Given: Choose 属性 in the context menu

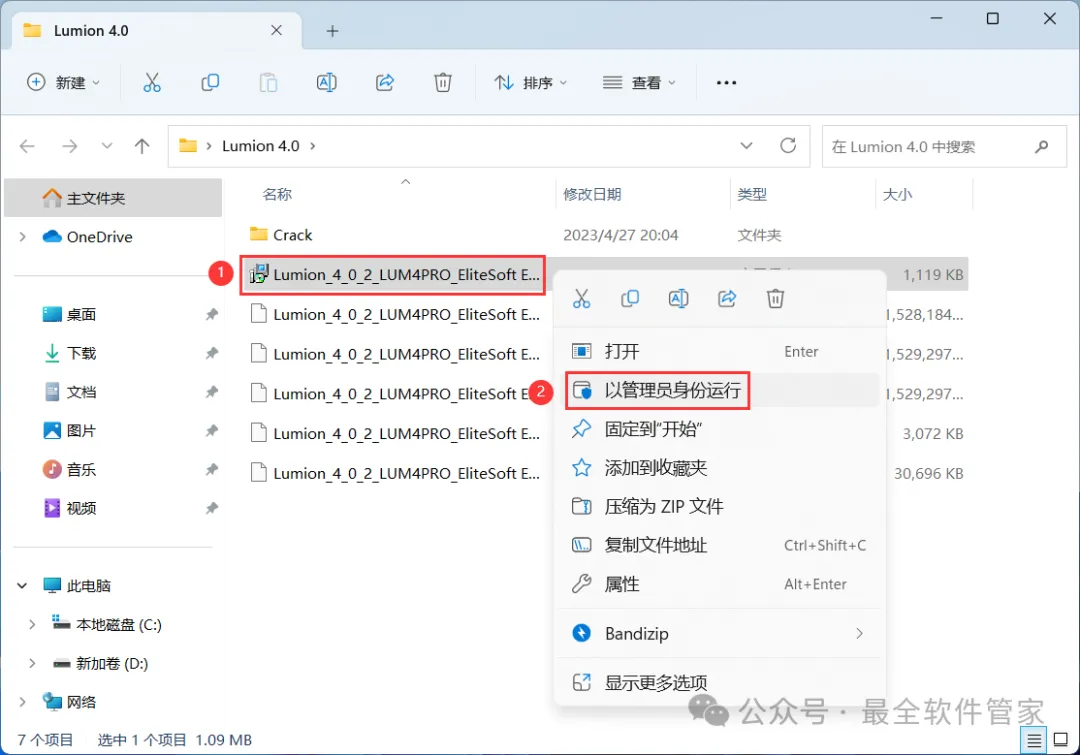Looking at the screenshot, I should pyautogui.click(x=719, y=583).
